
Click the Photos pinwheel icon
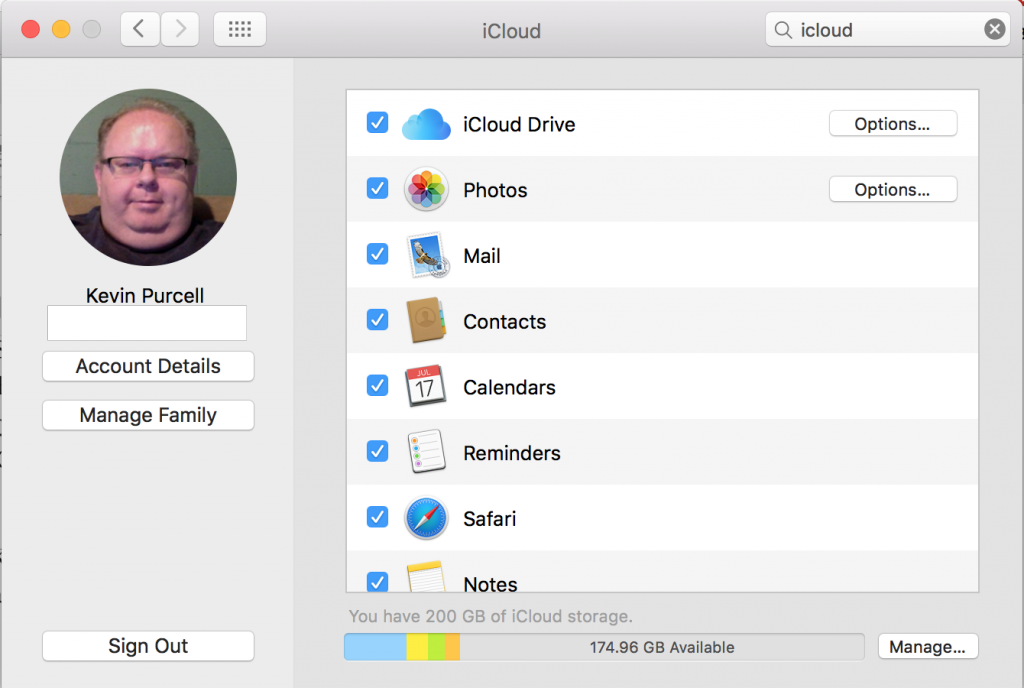(426, 189)
